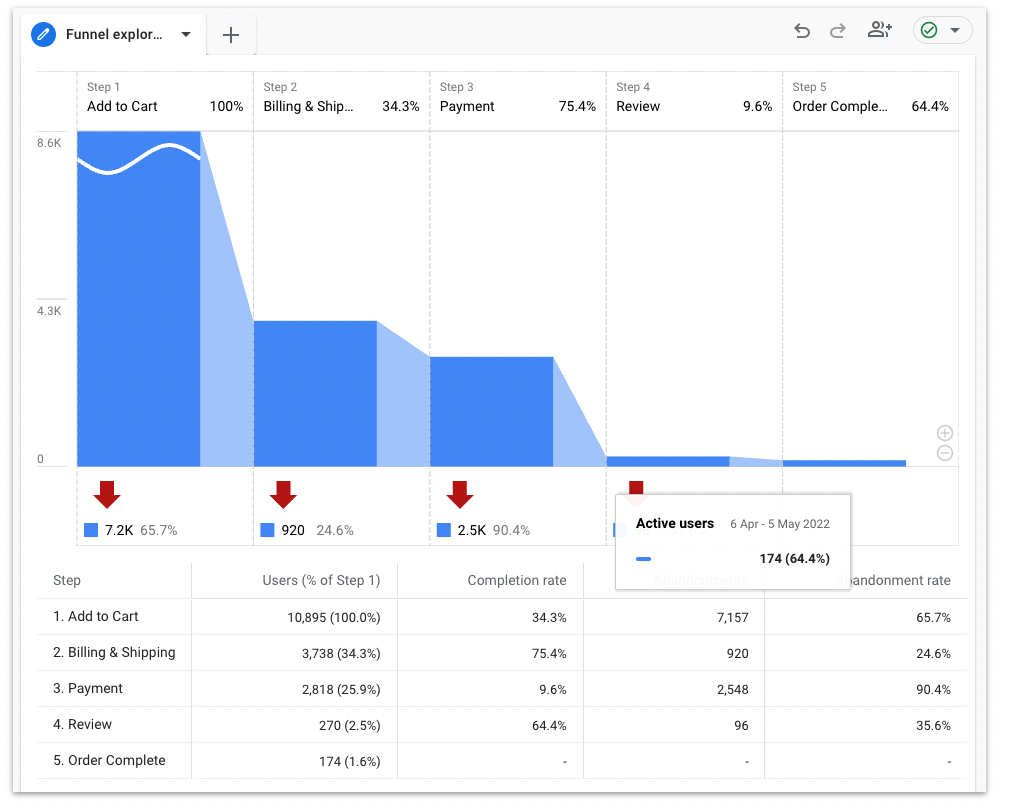Select the Funnel exploration tab
Screen dimensions: 1009x807
pyautogui.click(x=113, y=34)
